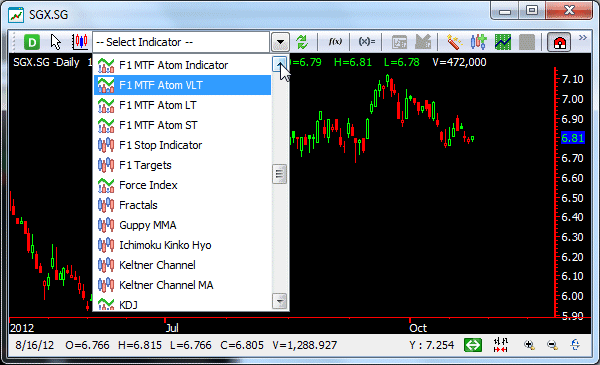Pick F1 Targets from the list

183,165
